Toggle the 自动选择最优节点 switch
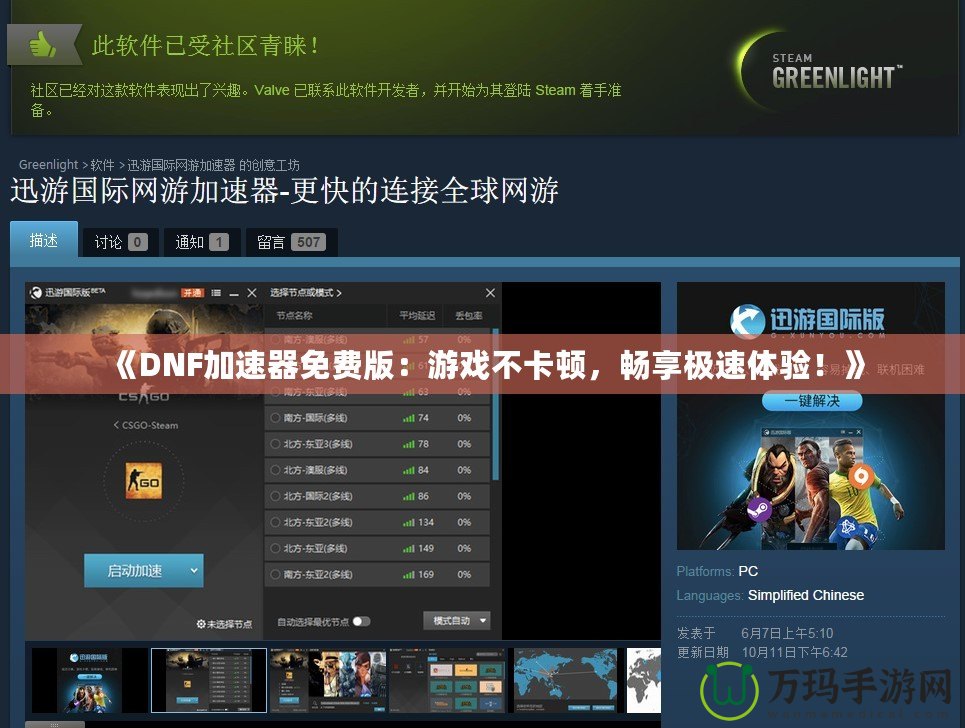This screenshot has width=965, height=728. pyautogui.click(x=362, y=622)
